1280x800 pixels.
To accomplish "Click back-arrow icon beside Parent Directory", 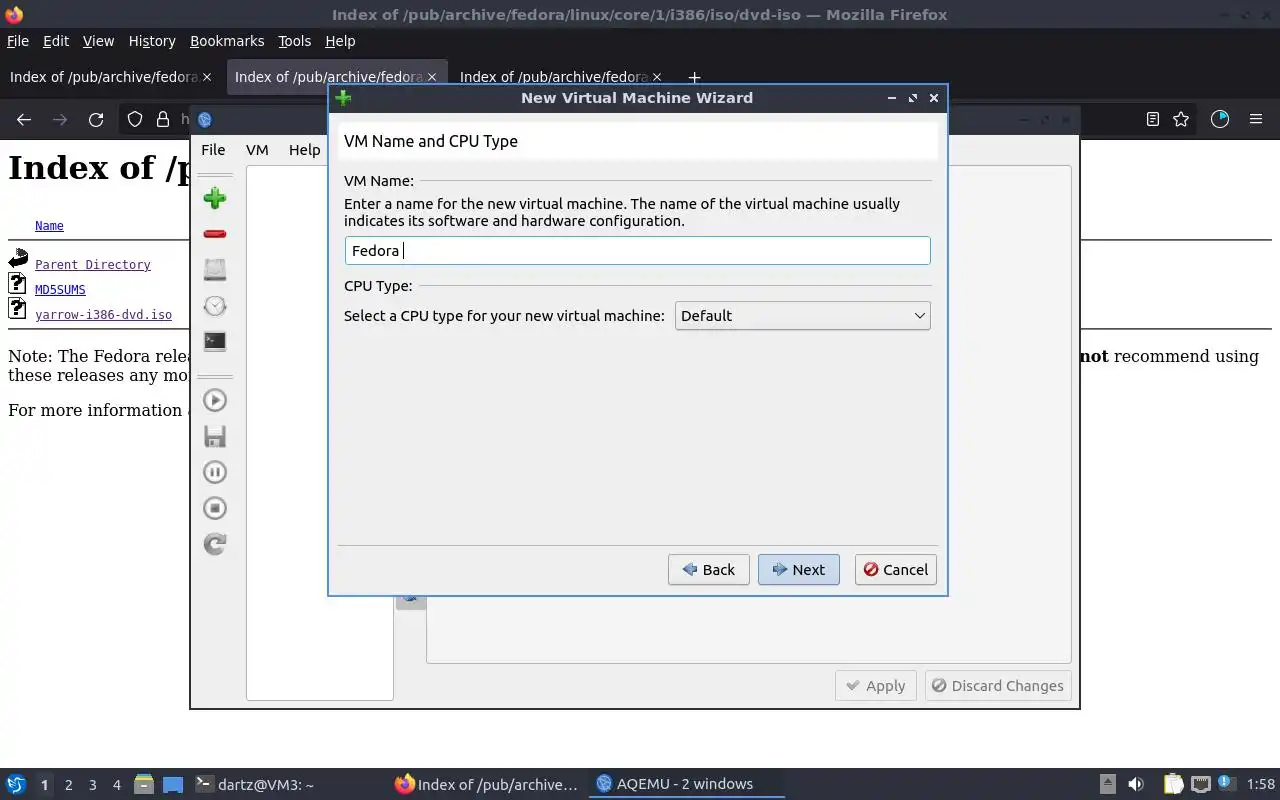I will (18, 258).
